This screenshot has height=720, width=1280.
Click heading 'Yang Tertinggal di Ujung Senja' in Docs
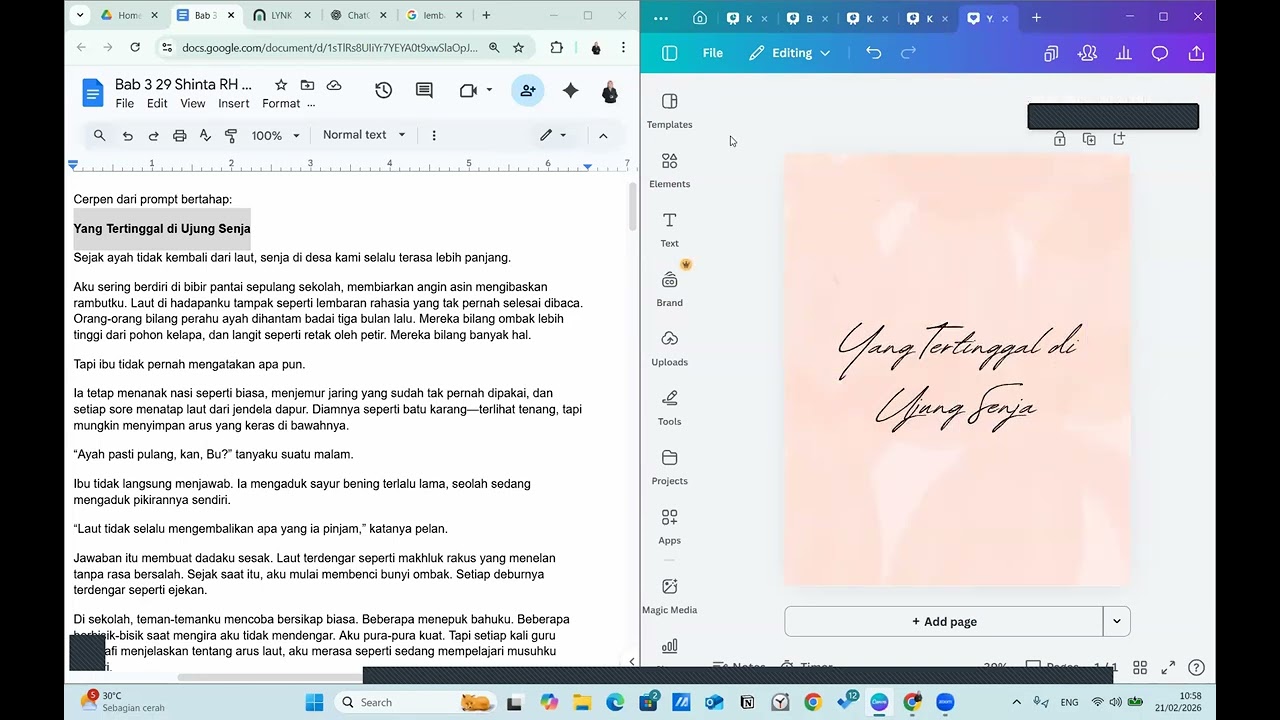(162, 229)
